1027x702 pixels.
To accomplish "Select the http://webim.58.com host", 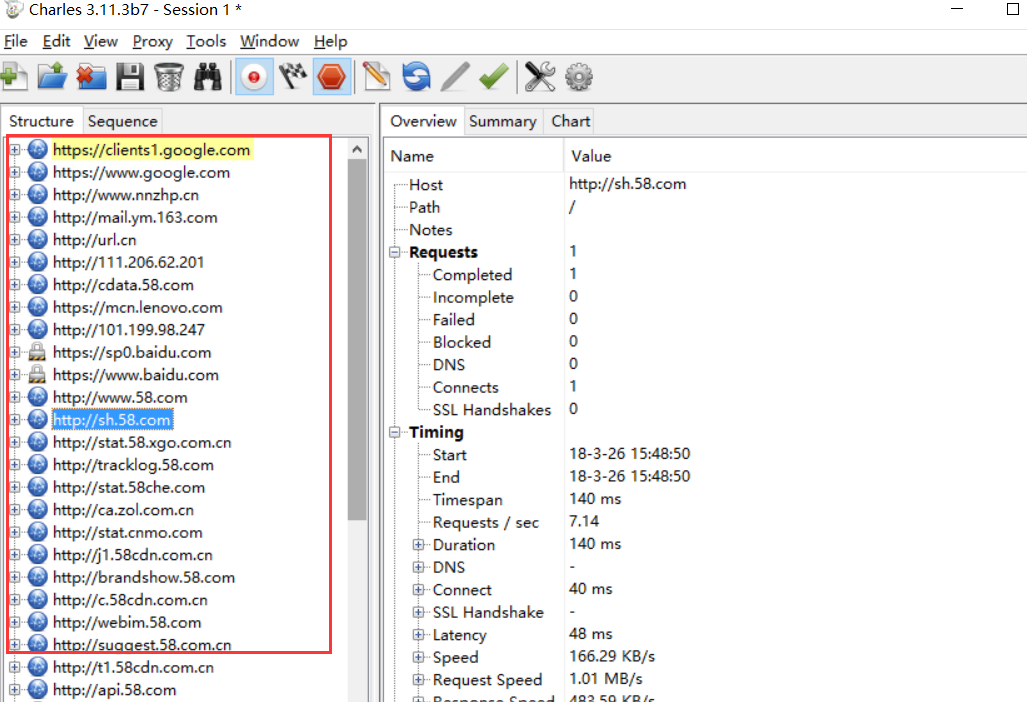I will pyautogui.click(x=127, y=622).
